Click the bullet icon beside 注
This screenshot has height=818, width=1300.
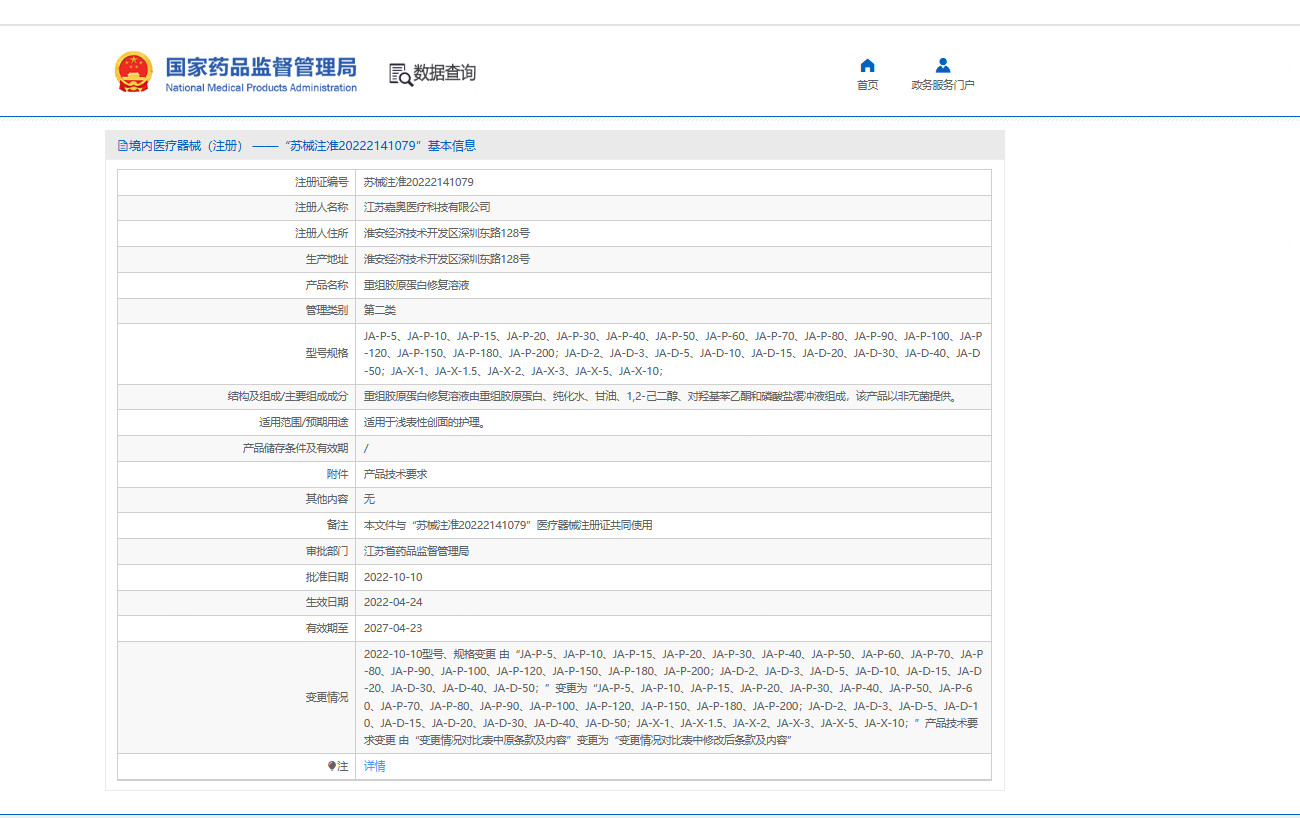click(332, 766)
